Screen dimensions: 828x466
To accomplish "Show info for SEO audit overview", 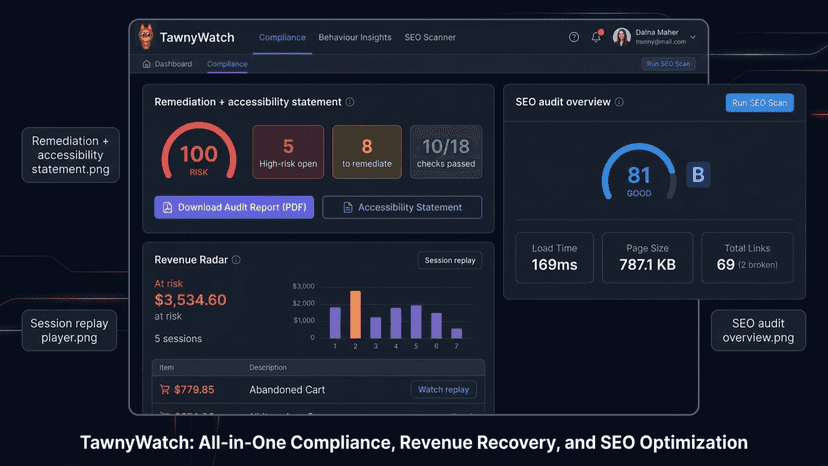I will point(619,102).
